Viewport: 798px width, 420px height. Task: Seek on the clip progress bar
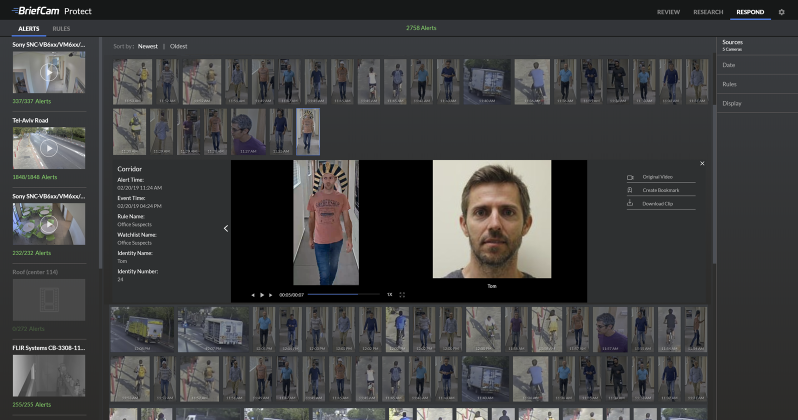click(344, 294)
